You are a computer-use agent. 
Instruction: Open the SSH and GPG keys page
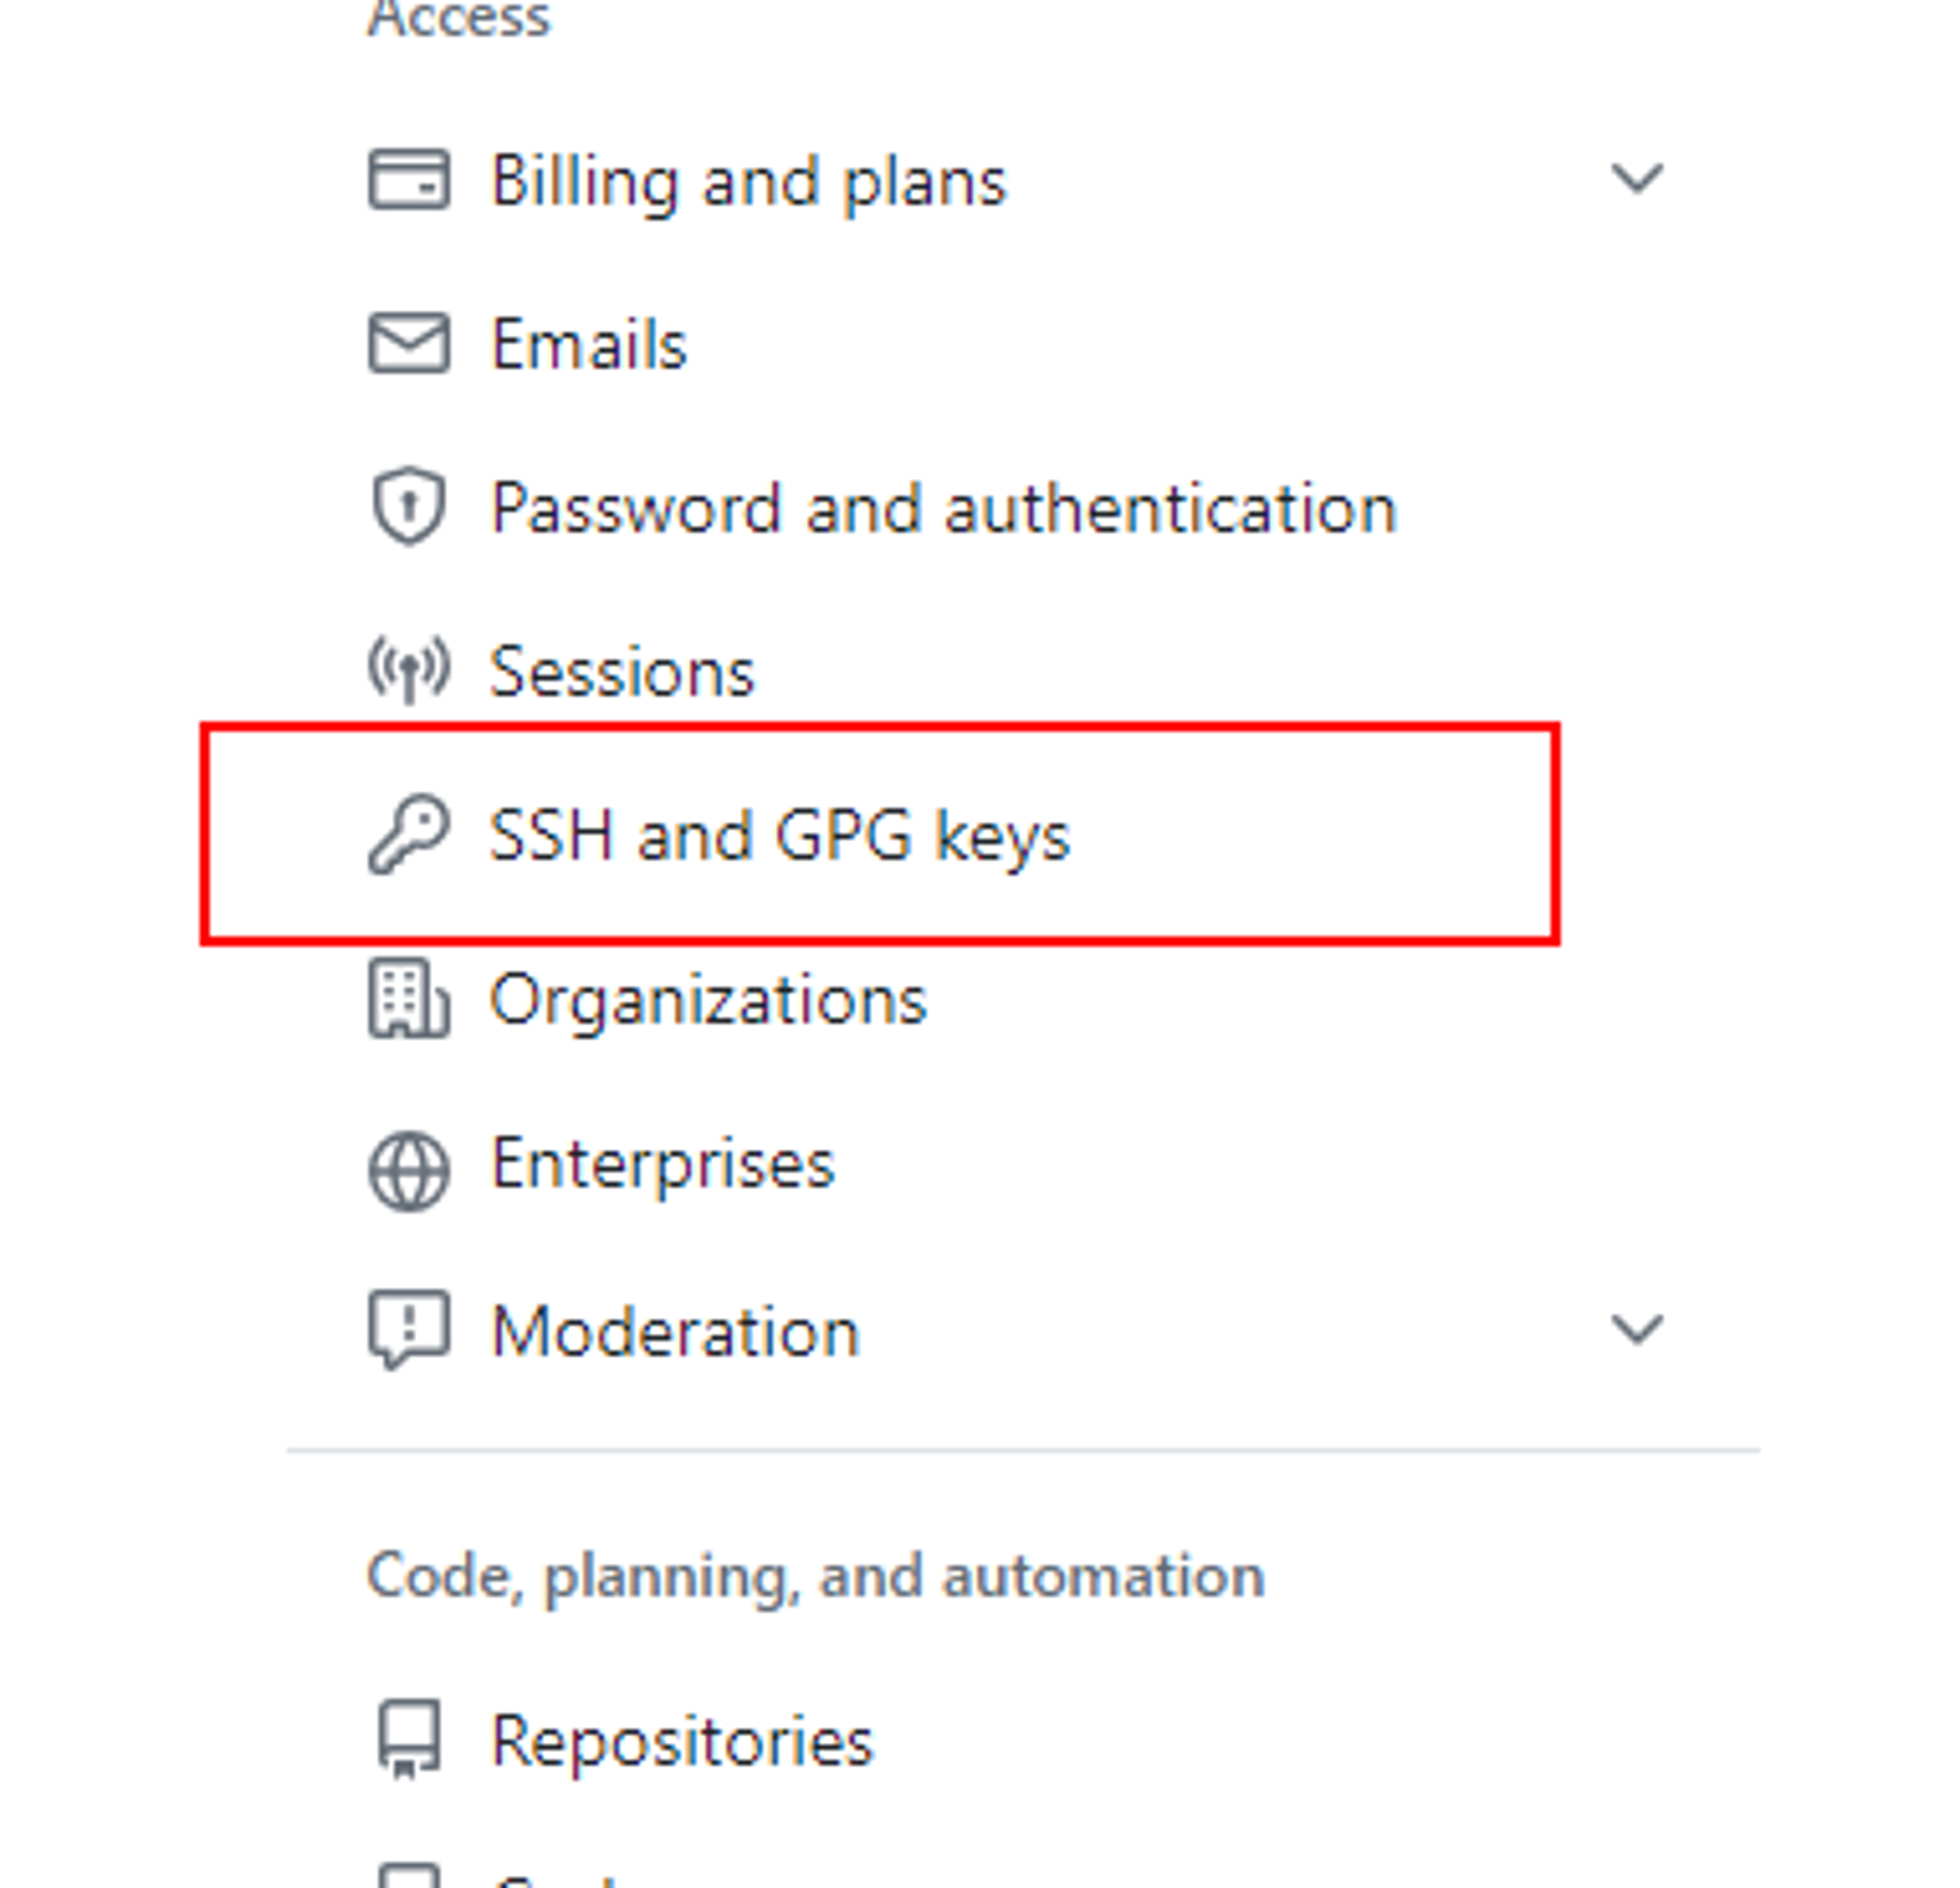coord(780,835)
